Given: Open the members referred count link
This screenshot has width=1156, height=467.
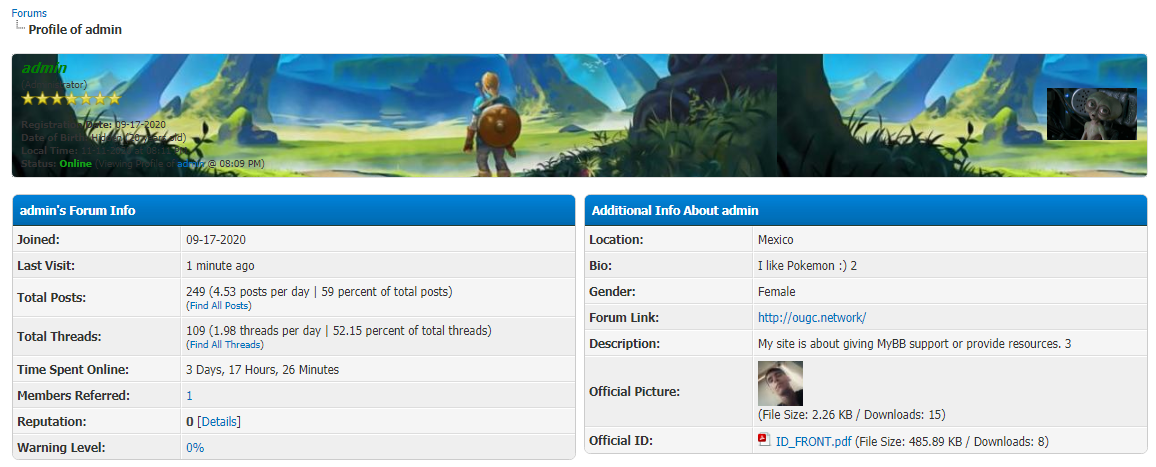Looking at the screenshot, I should pyautogui.click(x=190, y=396).
